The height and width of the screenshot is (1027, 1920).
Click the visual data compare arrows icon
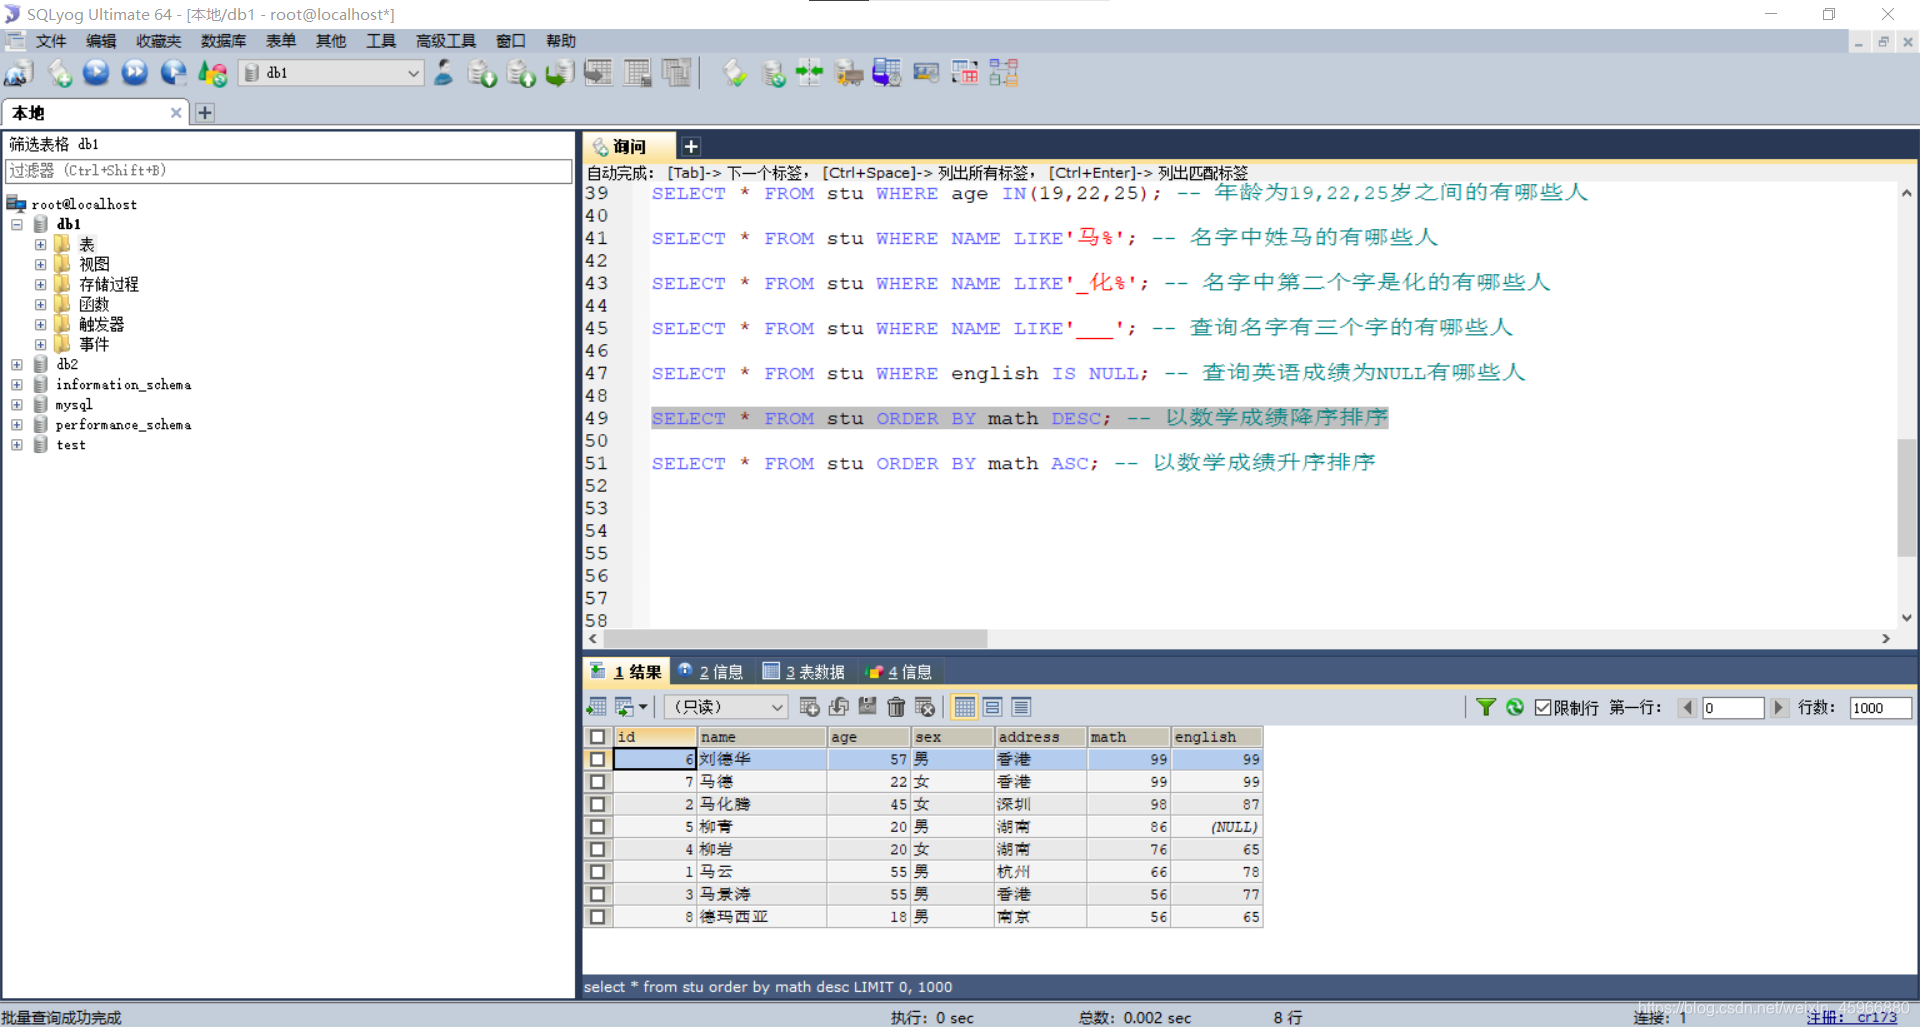(809, 73)
